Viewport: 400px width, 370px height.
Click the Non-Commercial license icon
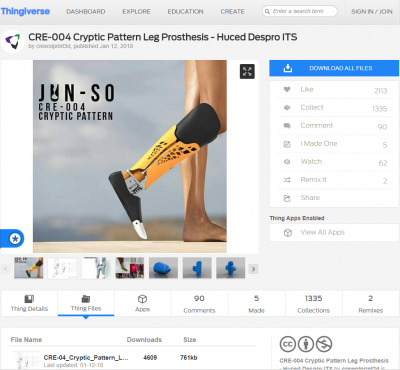point(324,344)
